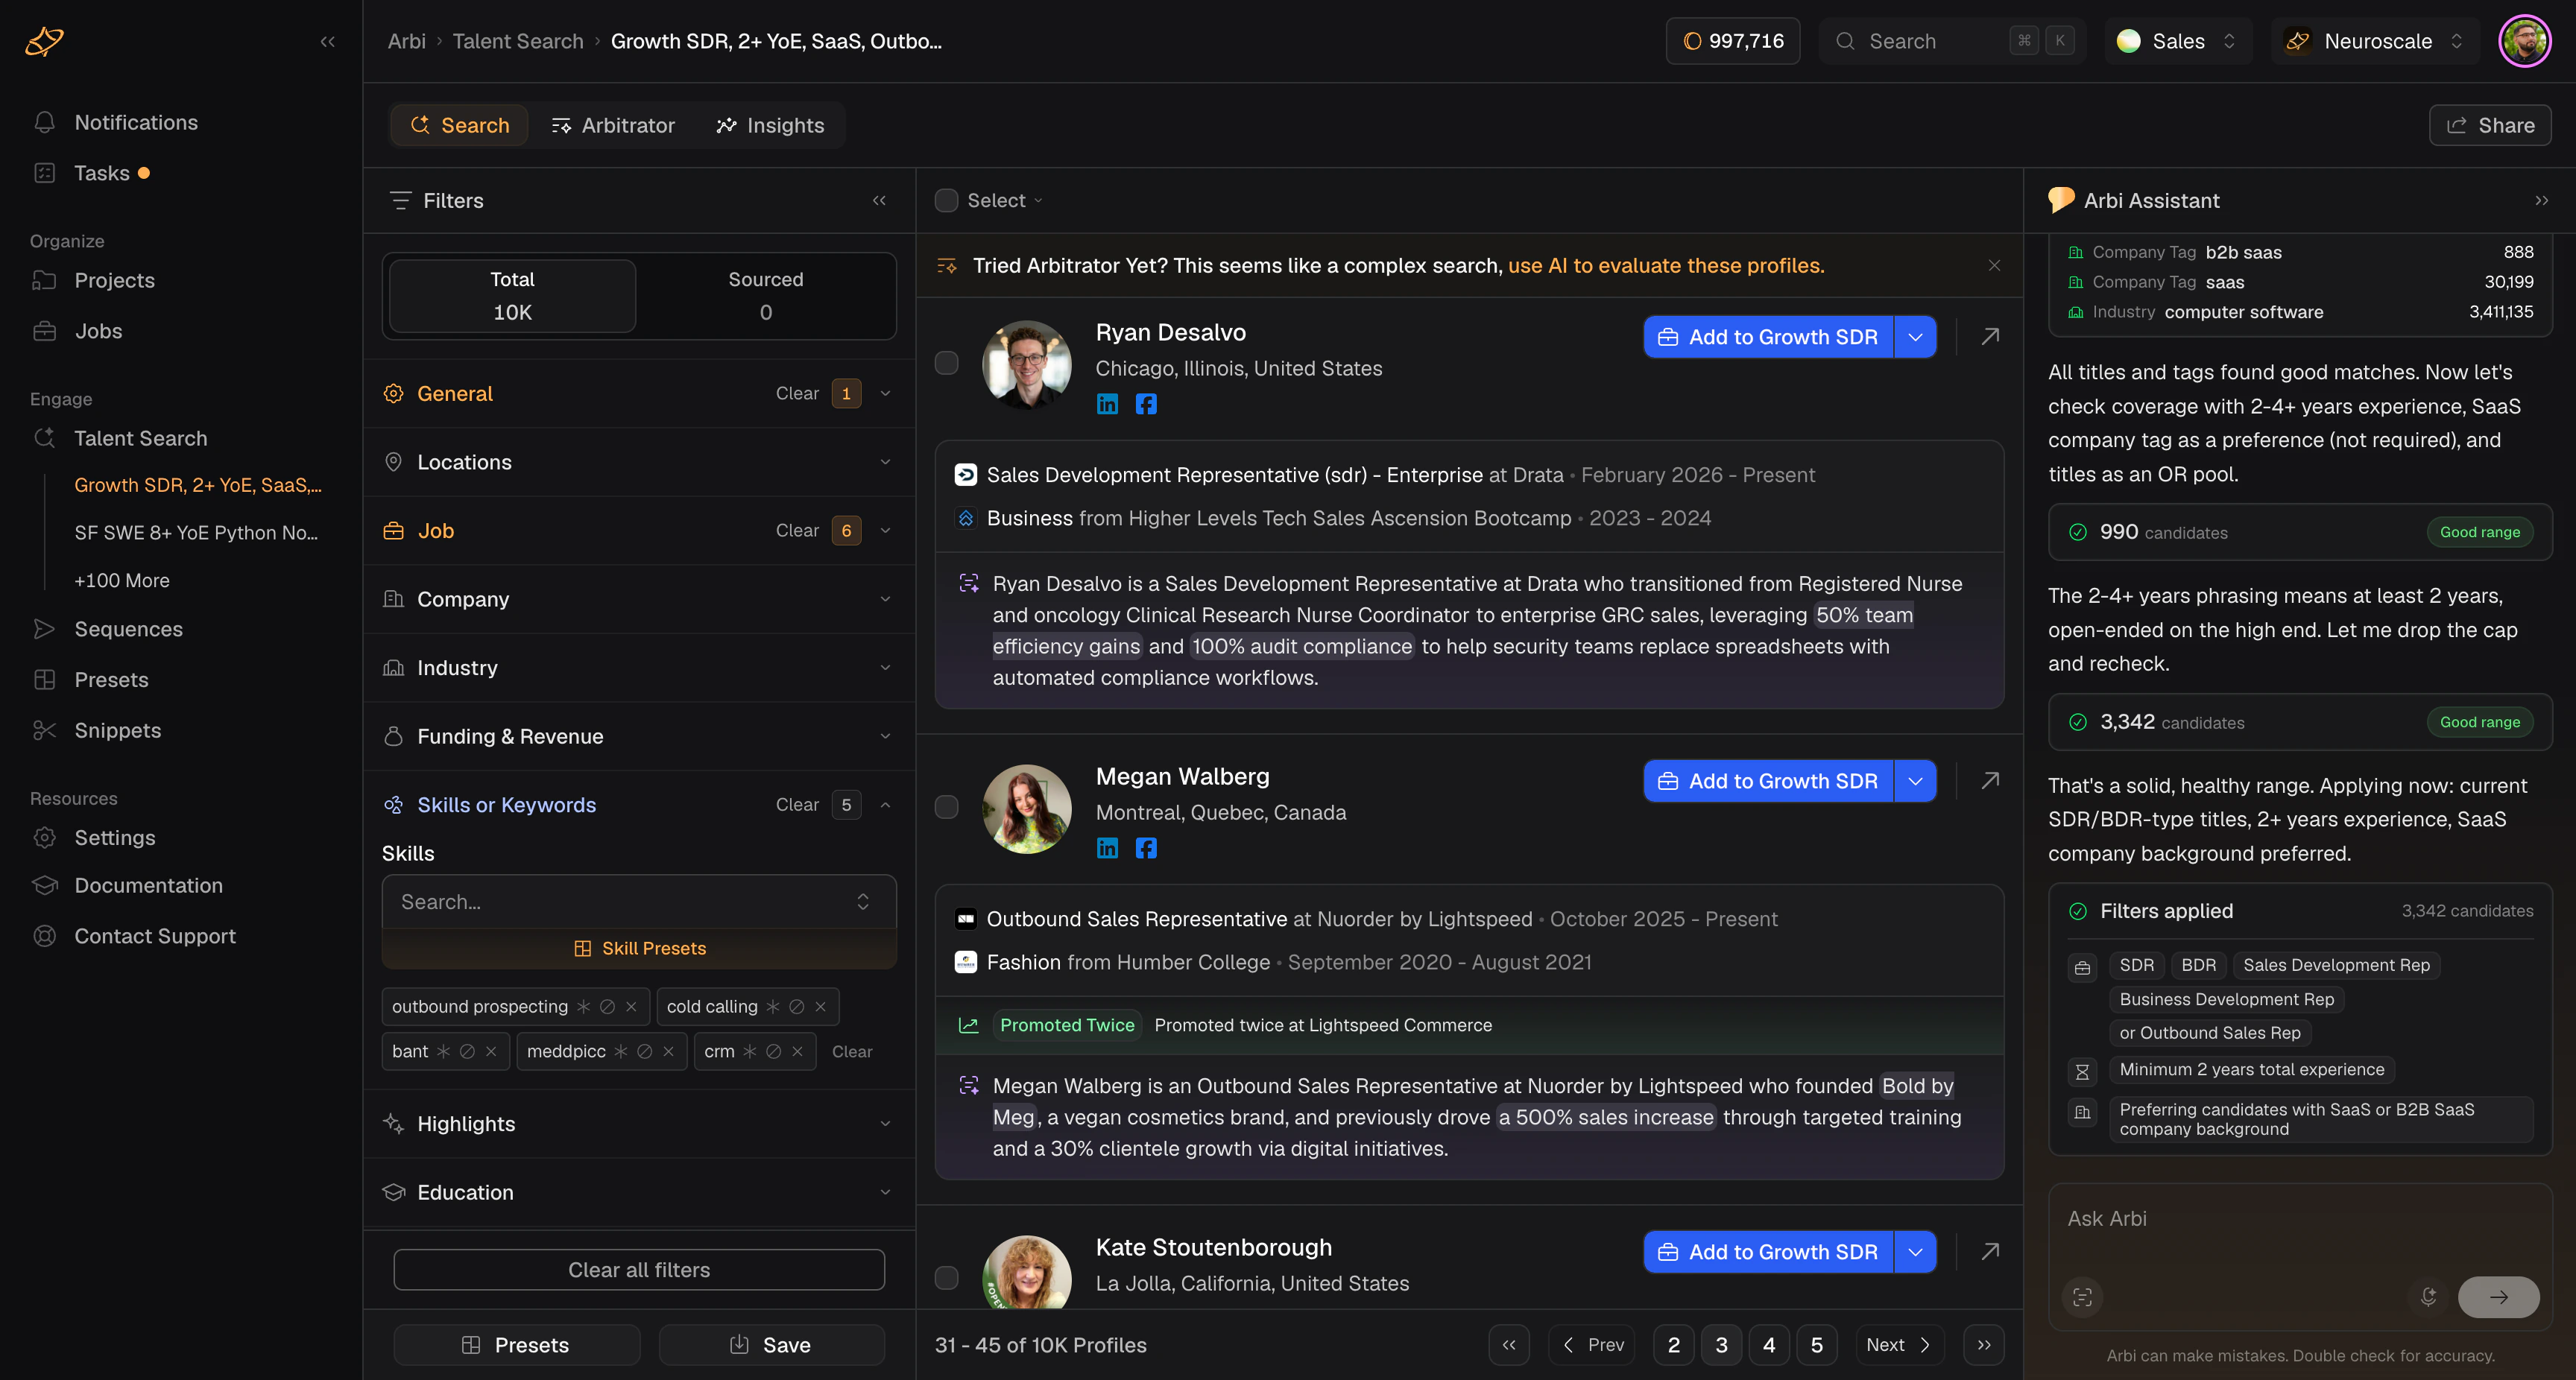Exclude the crm skill
Screen dimensions: 2576x1380
coord(773,1052)
